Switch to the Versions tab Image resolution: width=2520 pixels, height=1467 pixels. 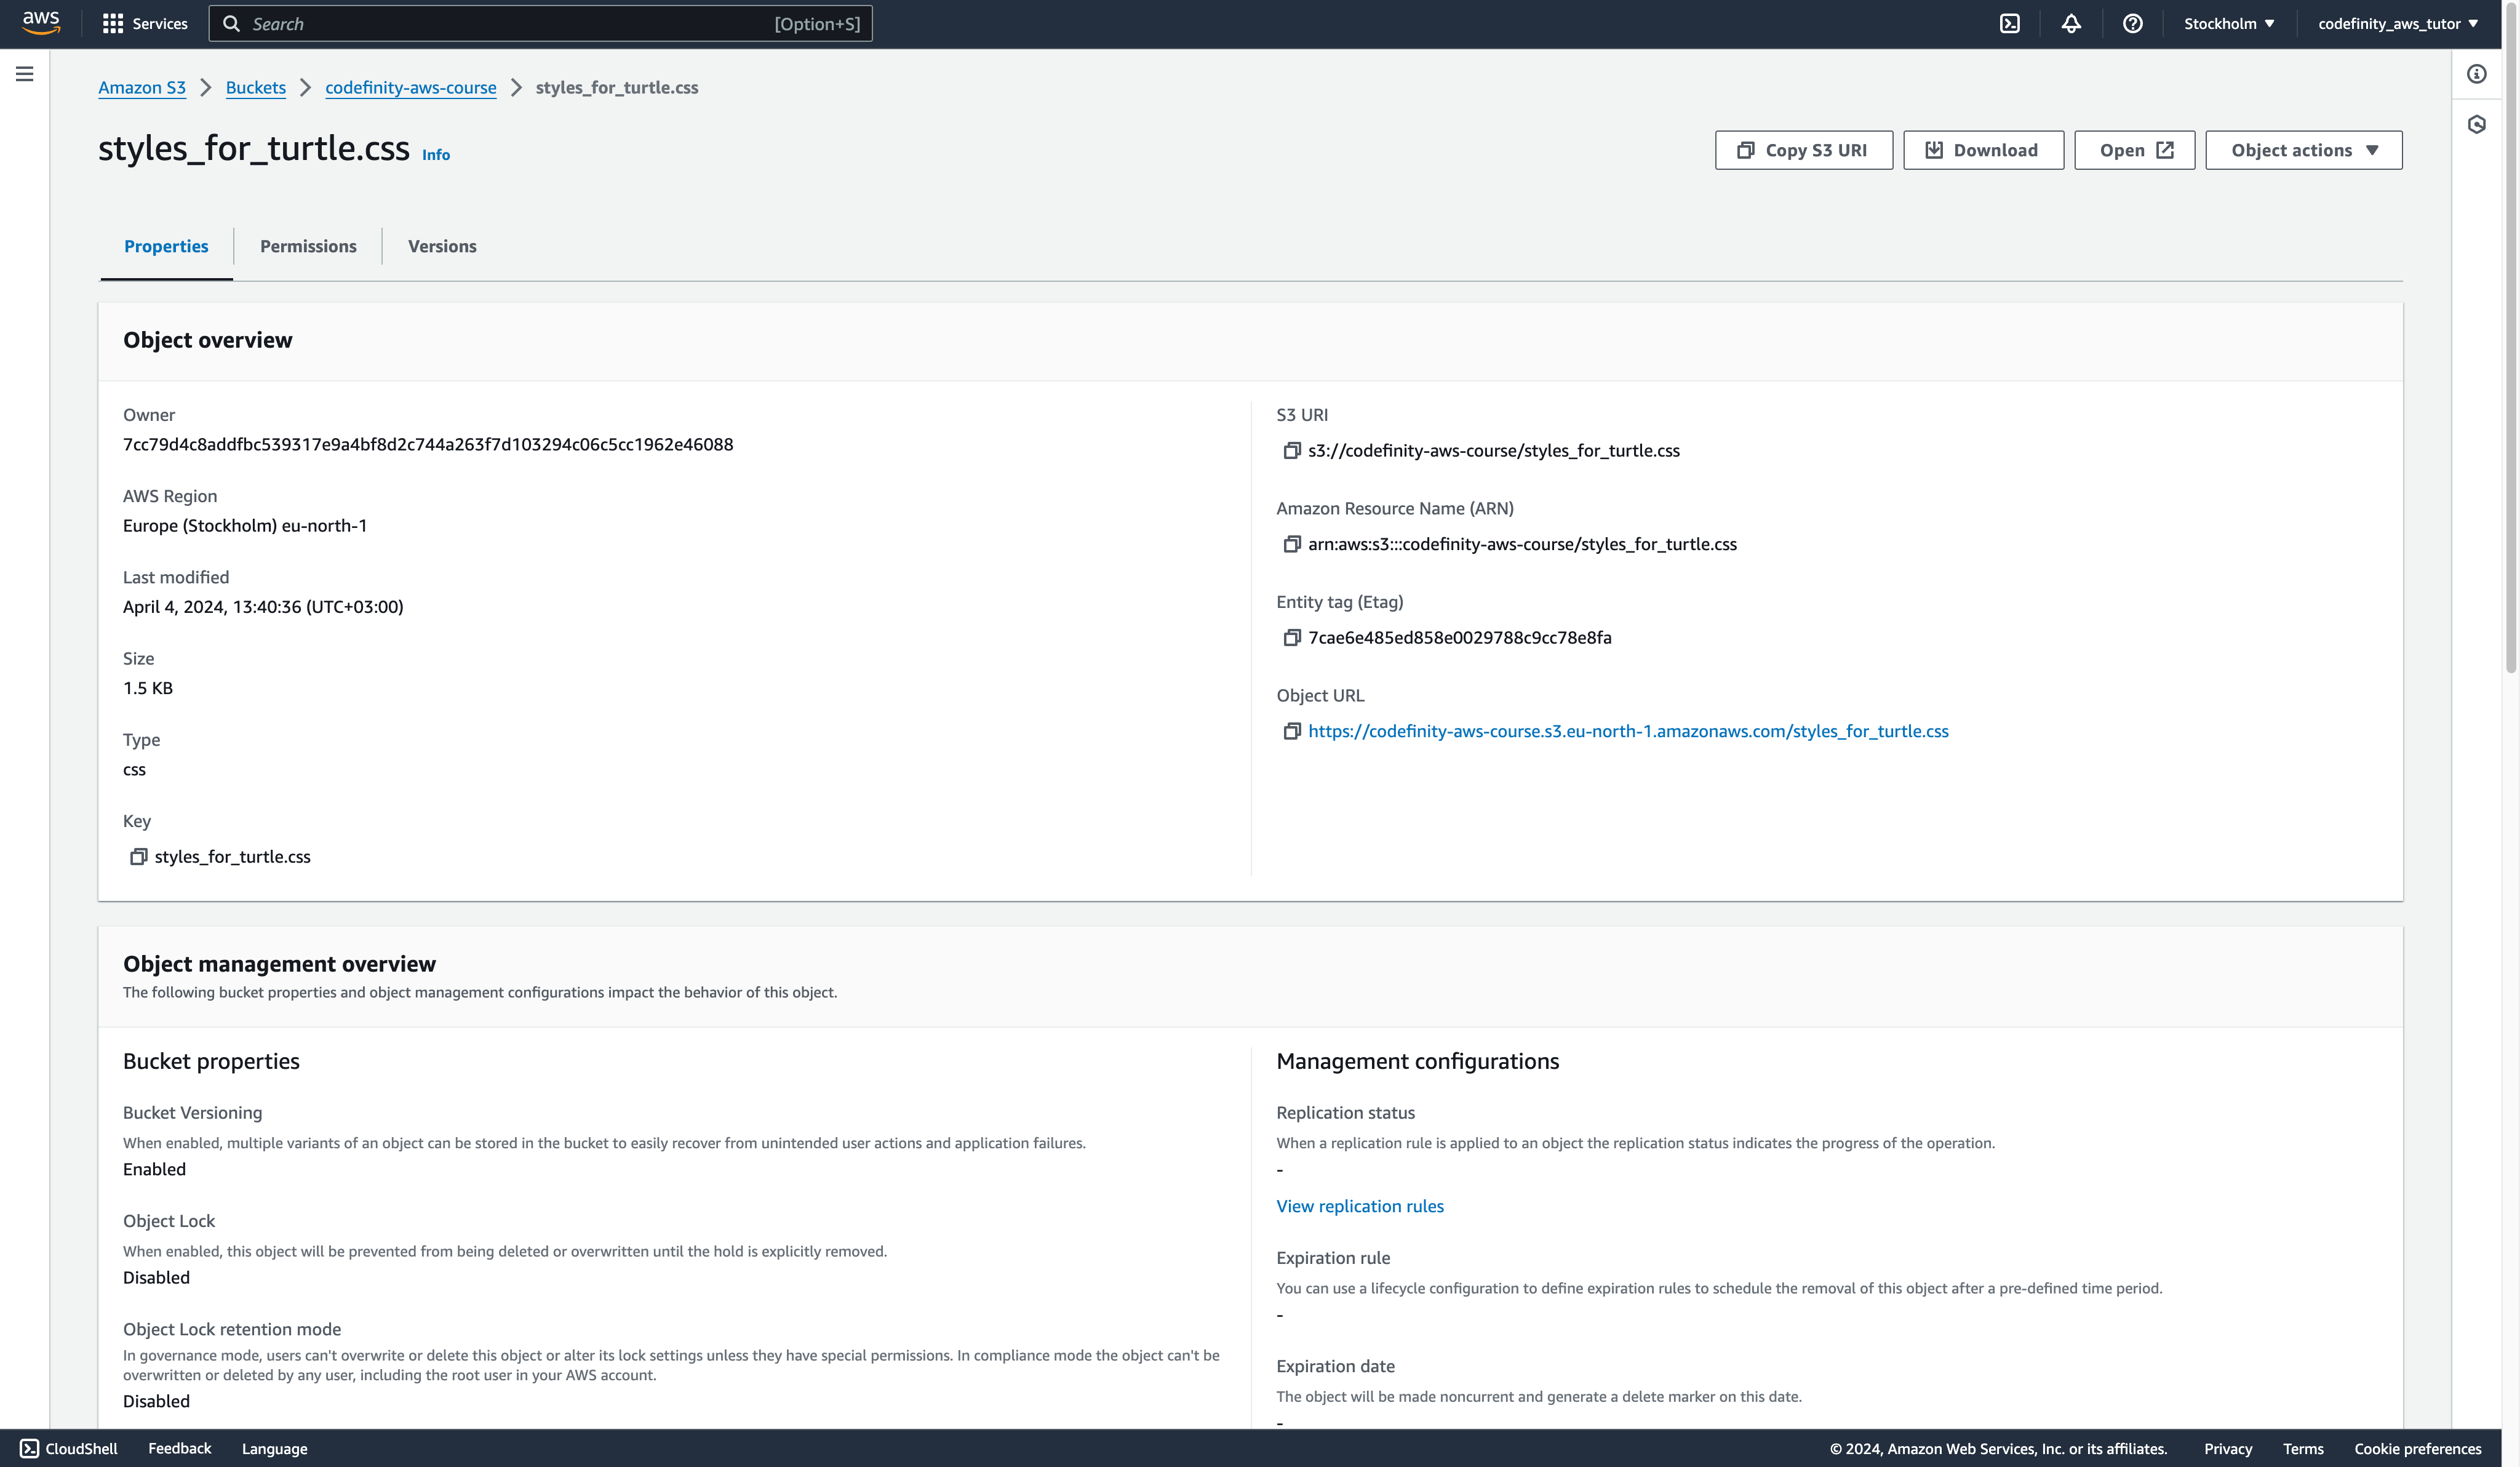442,246
